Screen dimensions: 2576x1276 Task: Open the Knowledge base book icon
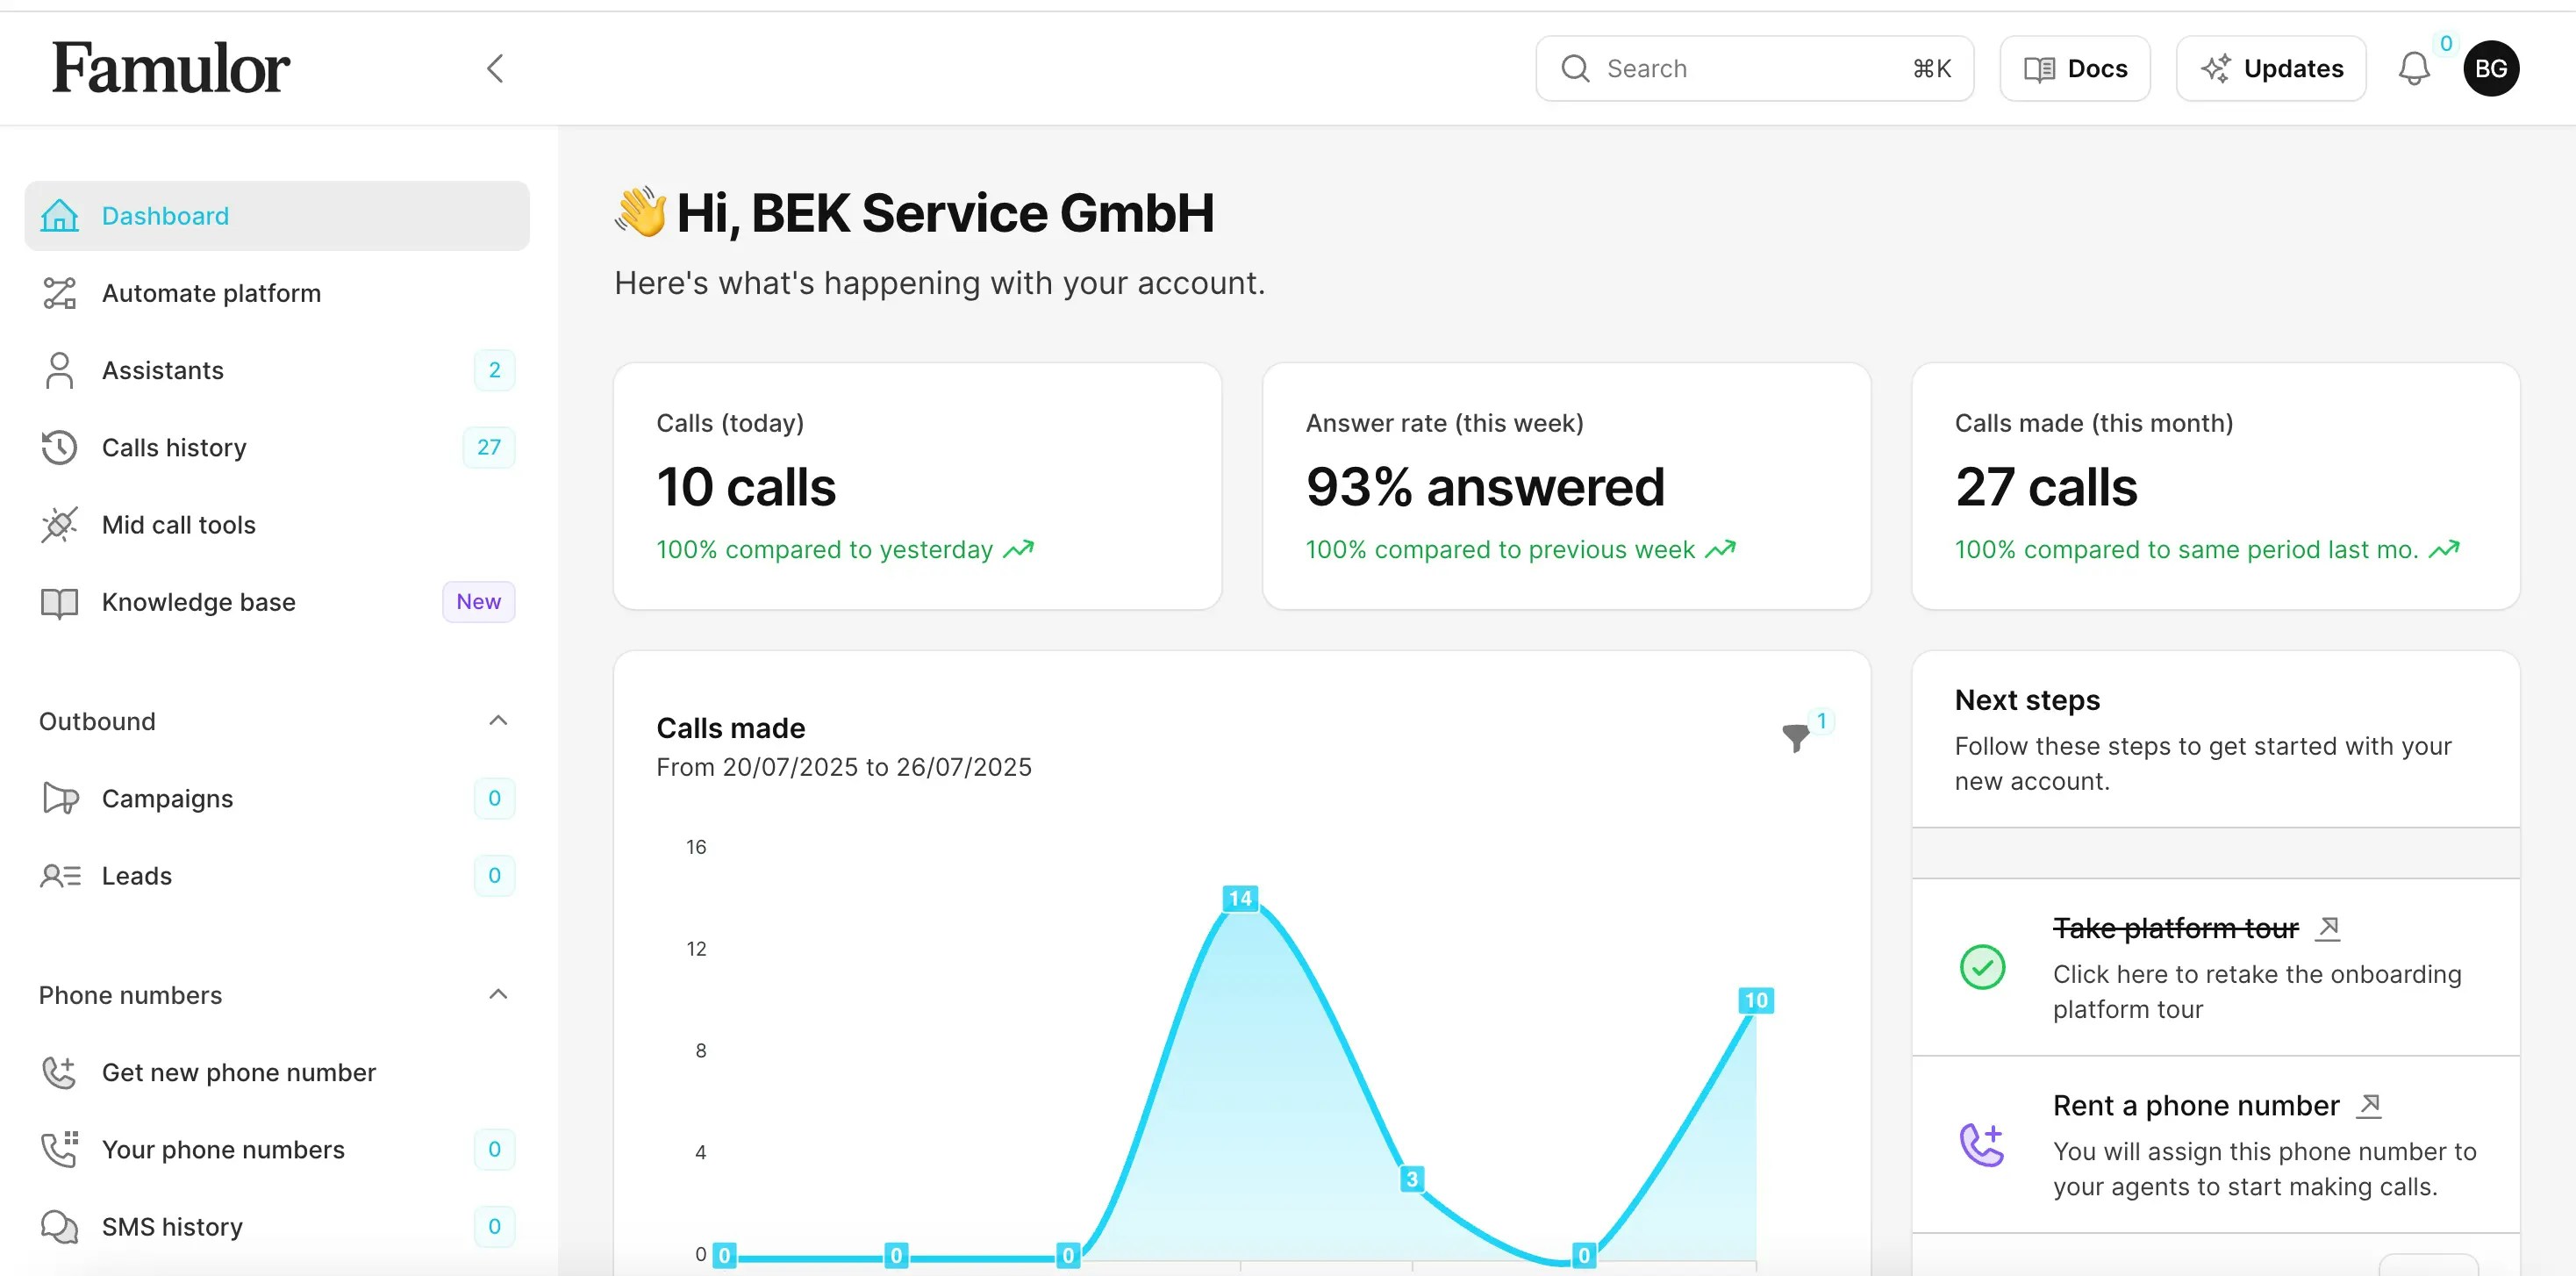tap(60, 602)
